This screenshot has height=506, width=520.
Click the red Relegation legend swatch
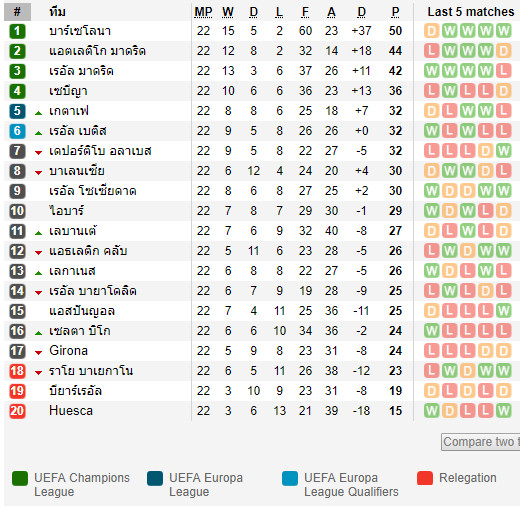pos(425,478)
